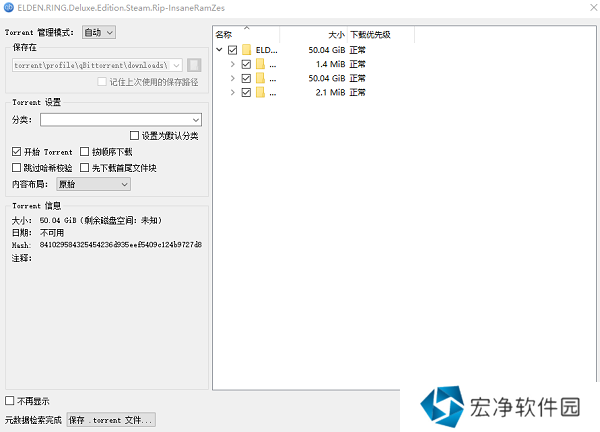Sort by 大小 column header
This screenshot has width=600, height=432.
[x=313, y=34]
